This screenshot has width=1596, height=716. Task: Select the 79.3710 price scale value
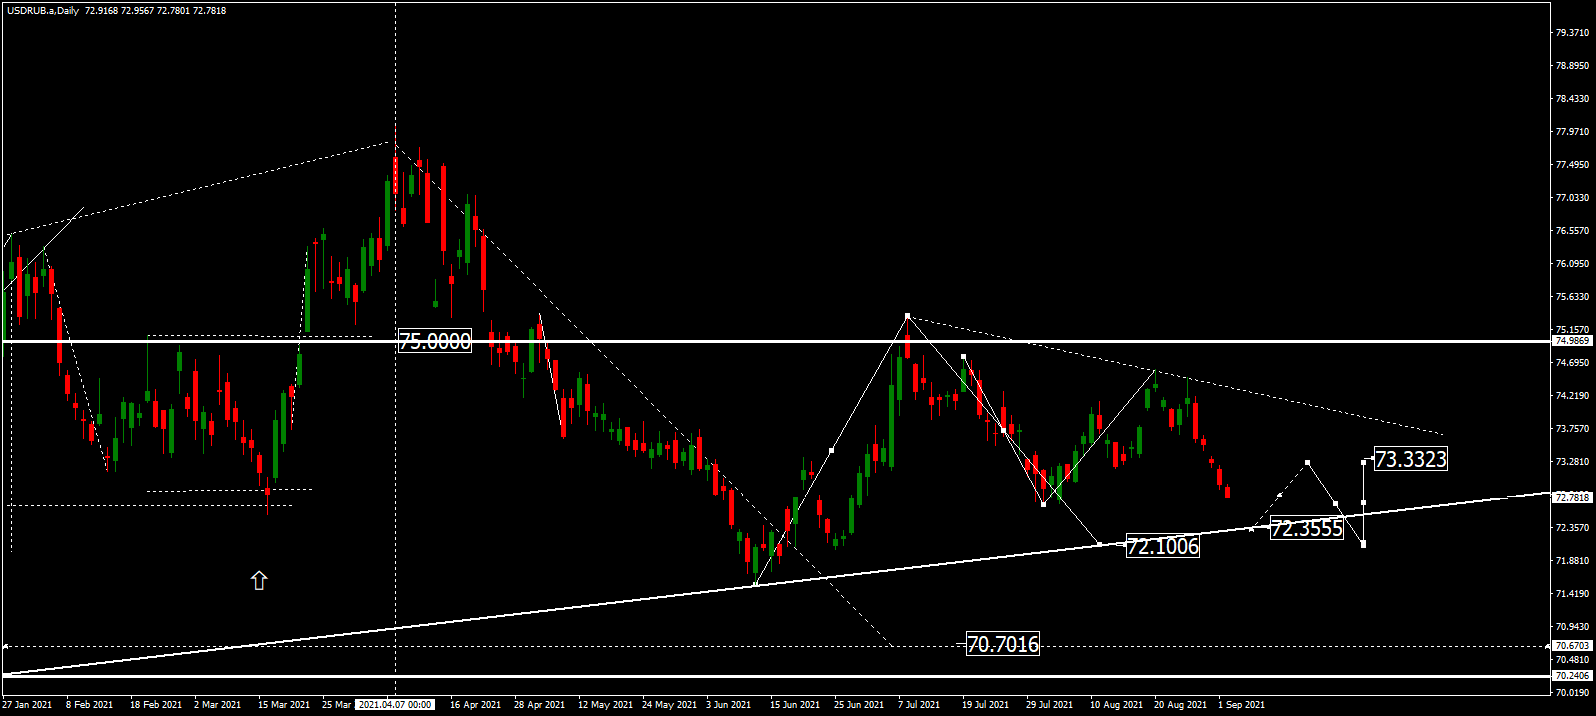(1572, 33)
